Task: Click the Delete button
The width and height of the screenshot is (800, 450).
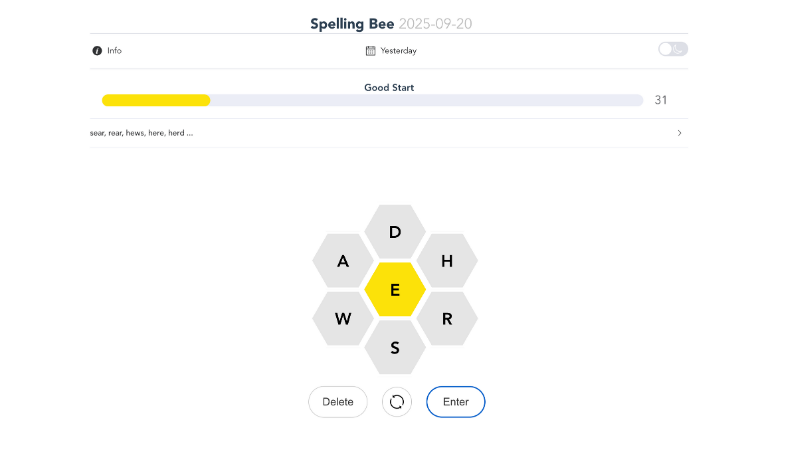Action: [x=338, y=402]
